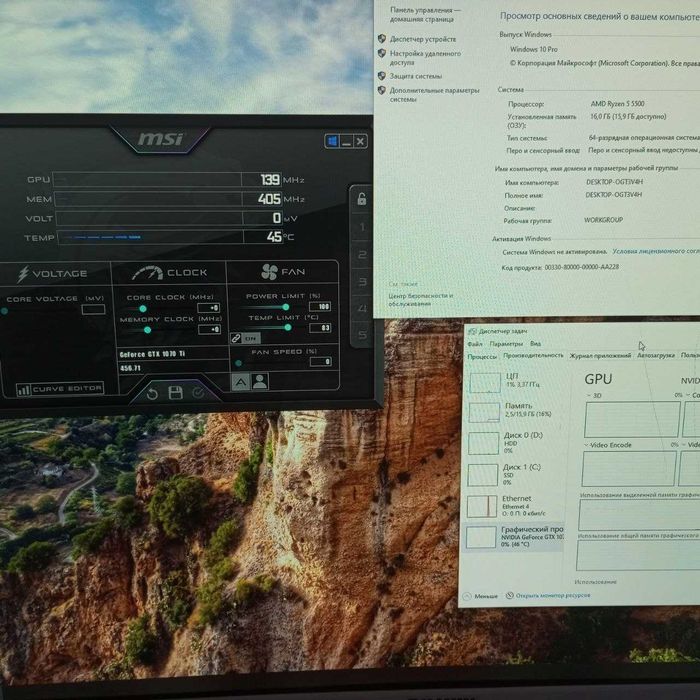Viewport: 700px width, 700px height.
Task: Open the Clock section header
Action: click(169, 272)
